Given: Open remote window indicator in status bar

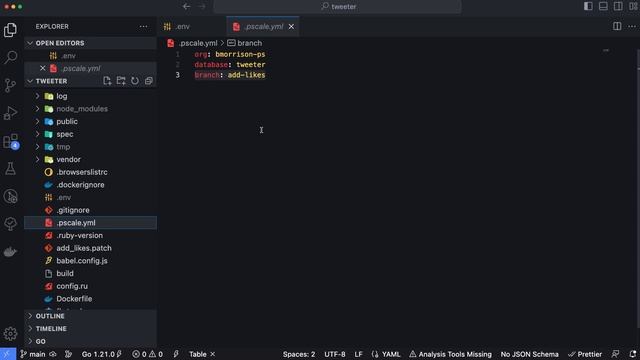Looking at the screenshot, I should pyautogui.click(x=8, y=354).
